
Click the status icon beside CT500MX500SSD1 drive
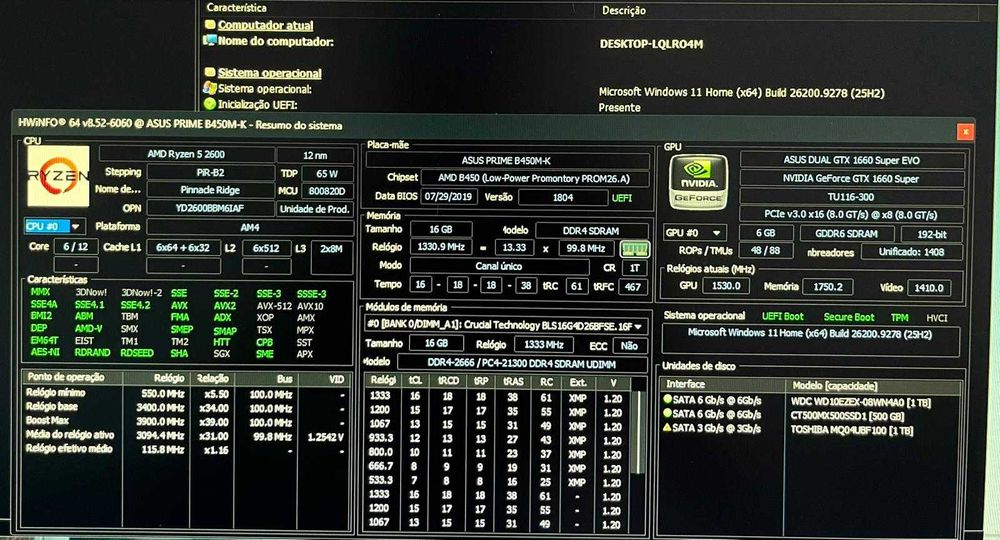point(668,414)
